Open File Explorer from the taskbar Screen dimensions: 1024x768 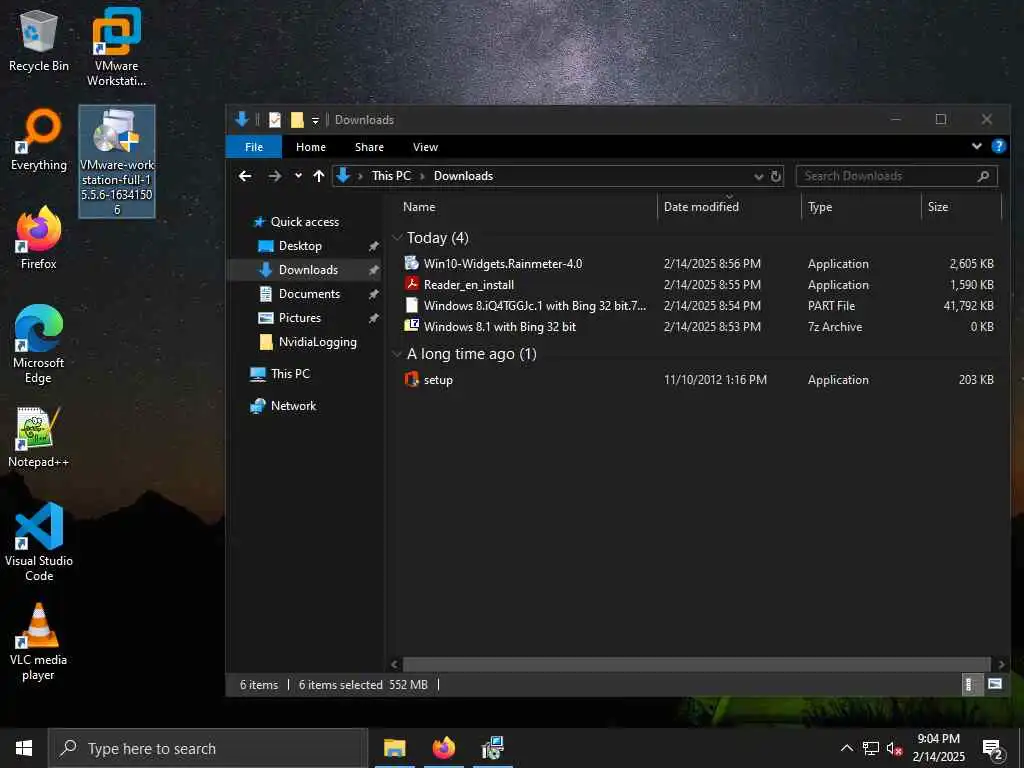tap(394, 748)
